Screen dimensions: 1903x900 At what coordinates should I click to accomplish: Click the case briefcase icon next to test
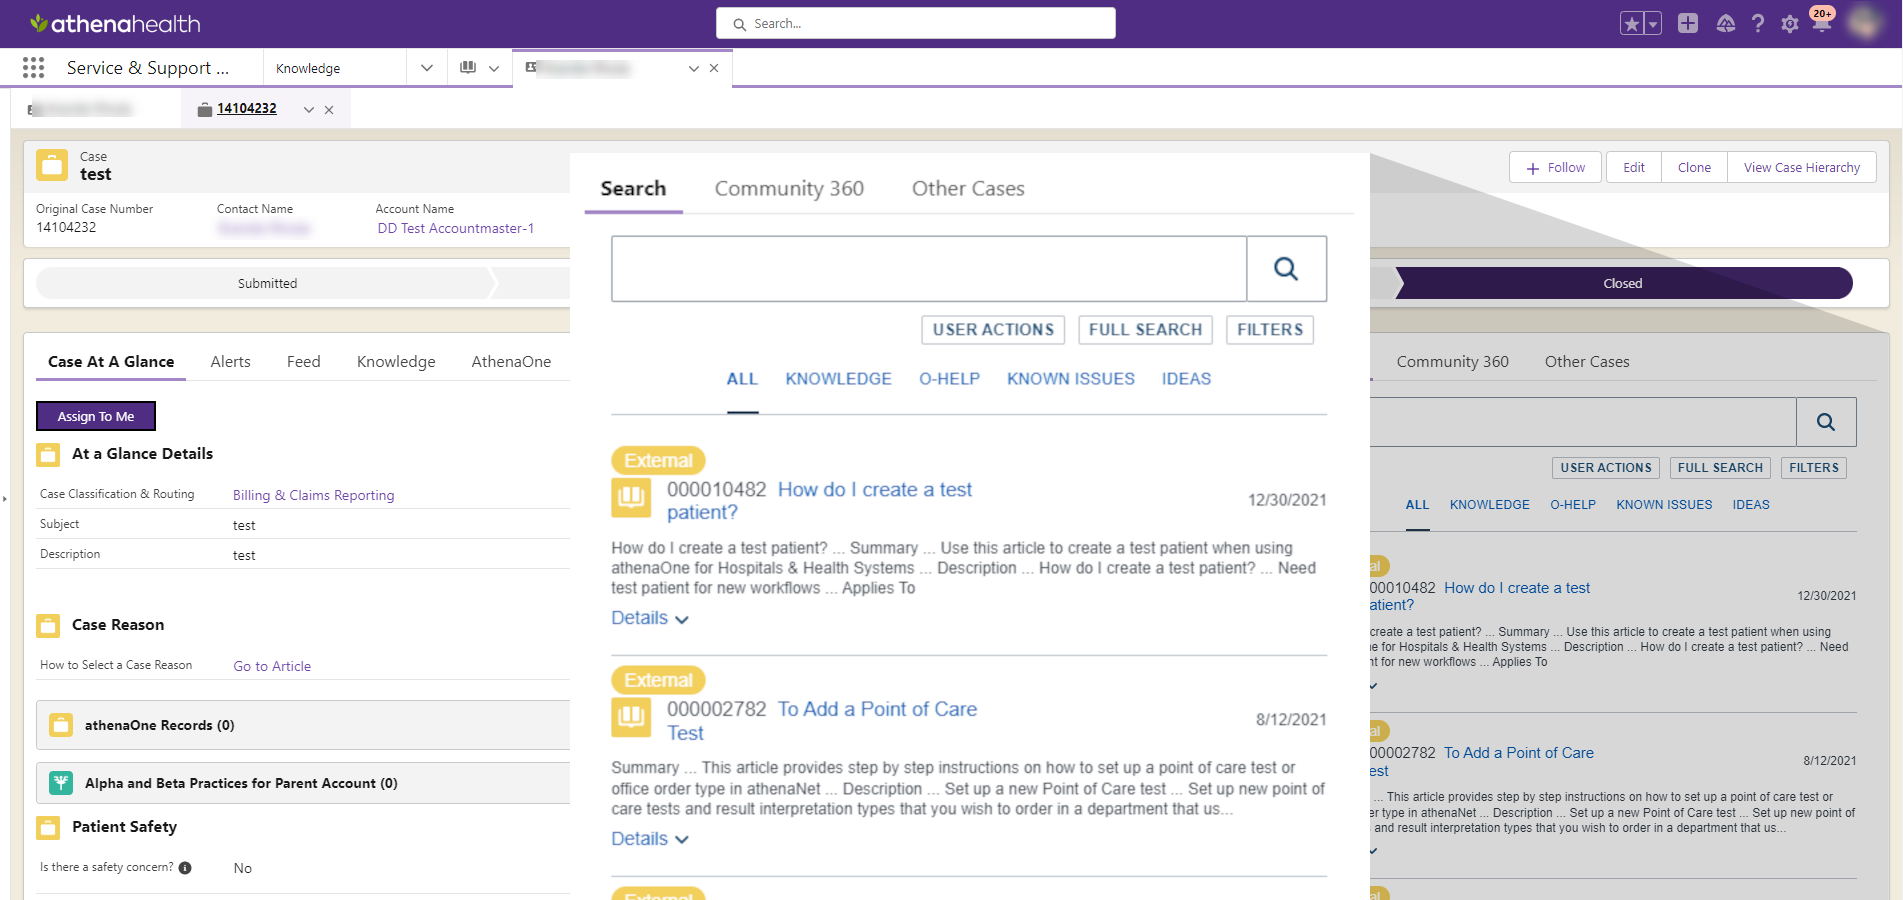tap(51, 165)
